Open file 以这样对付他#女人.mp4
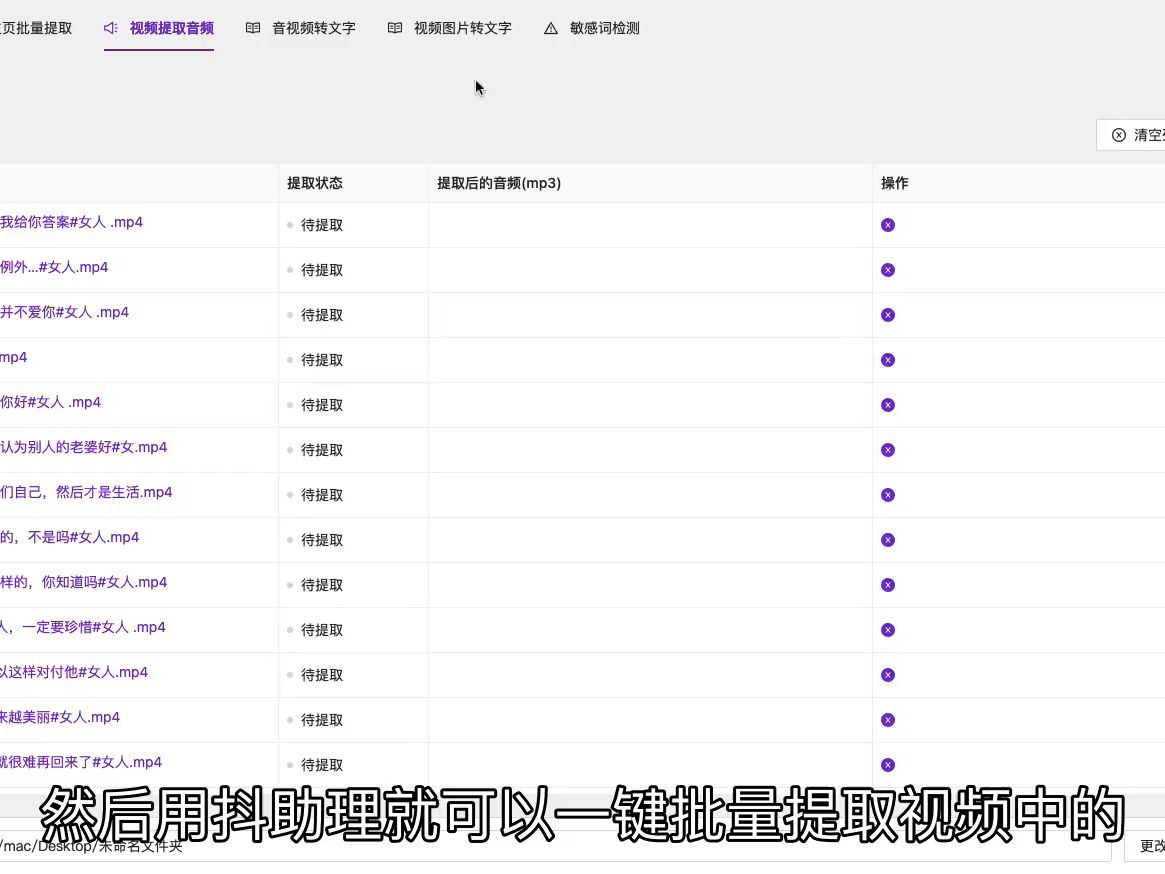 tap(74, 673)
